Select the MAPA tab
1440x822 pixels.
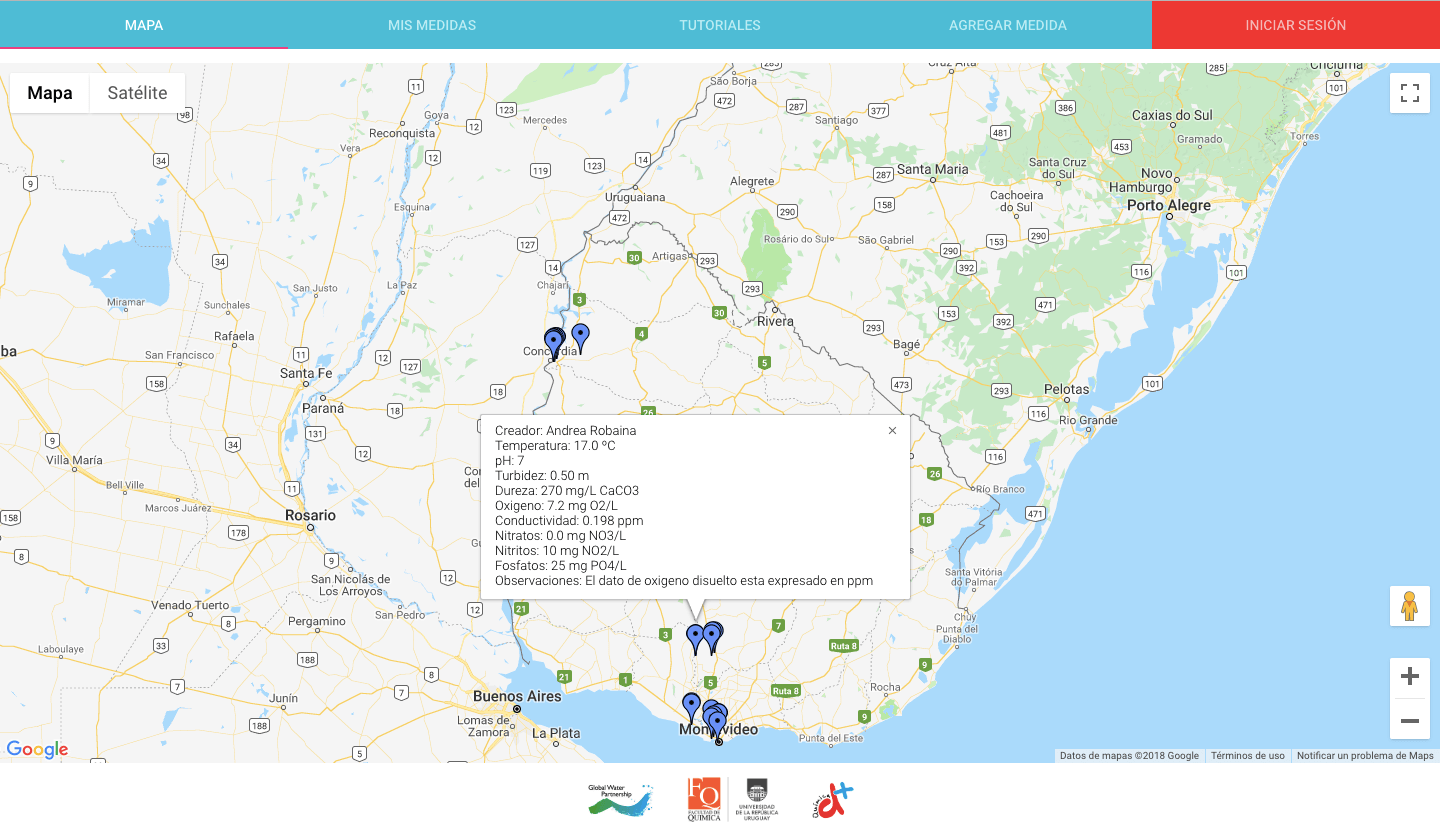[144, 25]
